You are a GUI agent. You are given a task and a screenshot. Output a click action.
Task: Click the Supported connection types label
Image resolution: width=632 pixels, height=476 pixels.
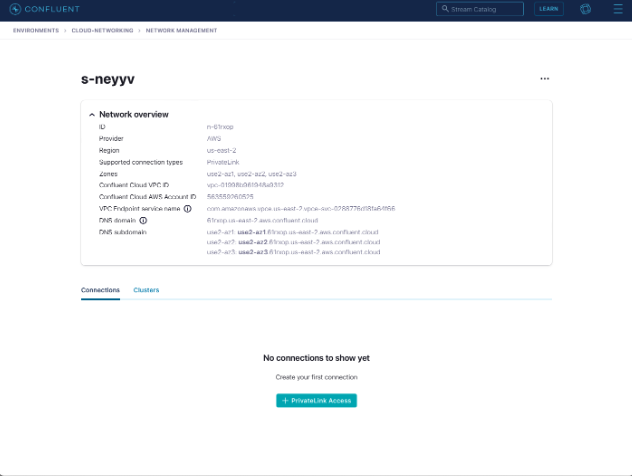tap(141, 162)
